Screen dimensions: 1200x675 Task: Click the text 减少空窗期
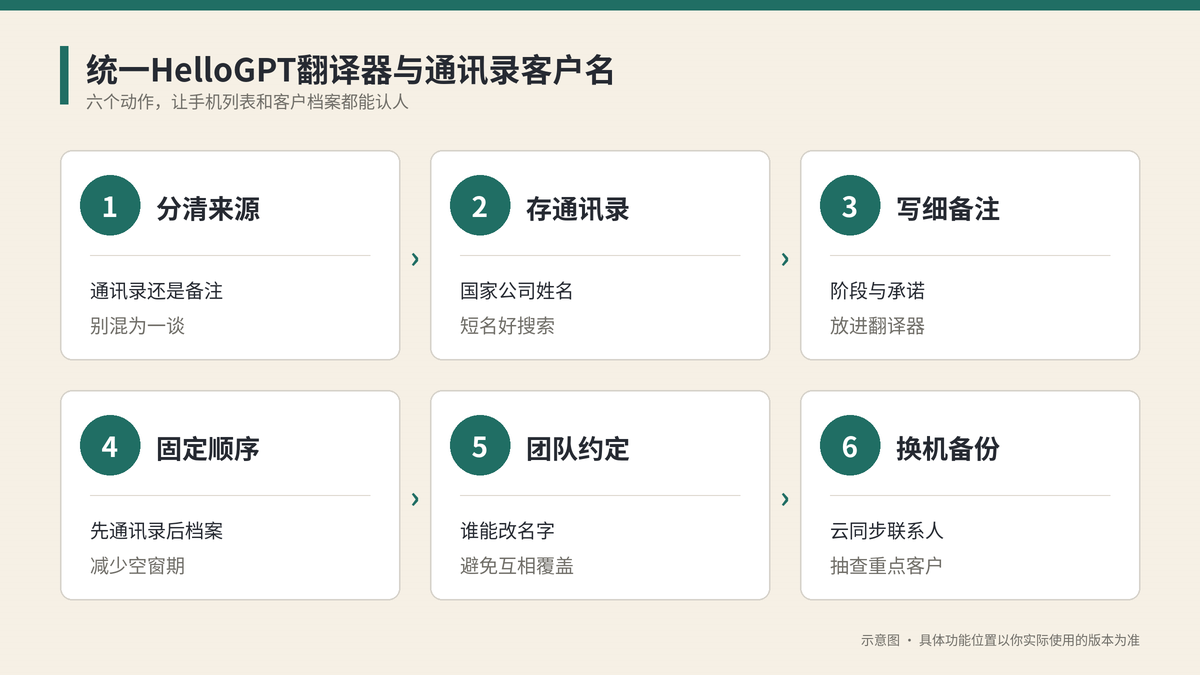point(137,566)
